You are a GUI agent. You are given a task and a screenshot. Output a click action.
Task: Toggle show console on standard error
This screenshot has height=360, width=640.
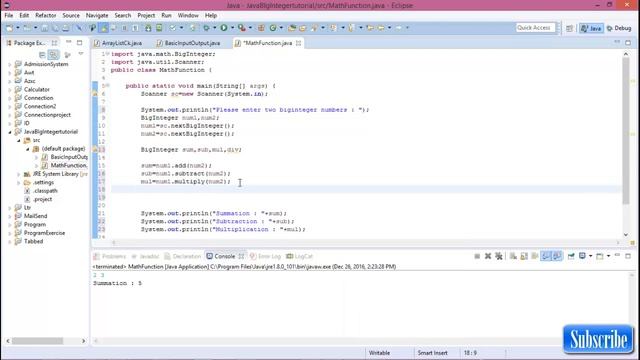(x=557, y=256)
